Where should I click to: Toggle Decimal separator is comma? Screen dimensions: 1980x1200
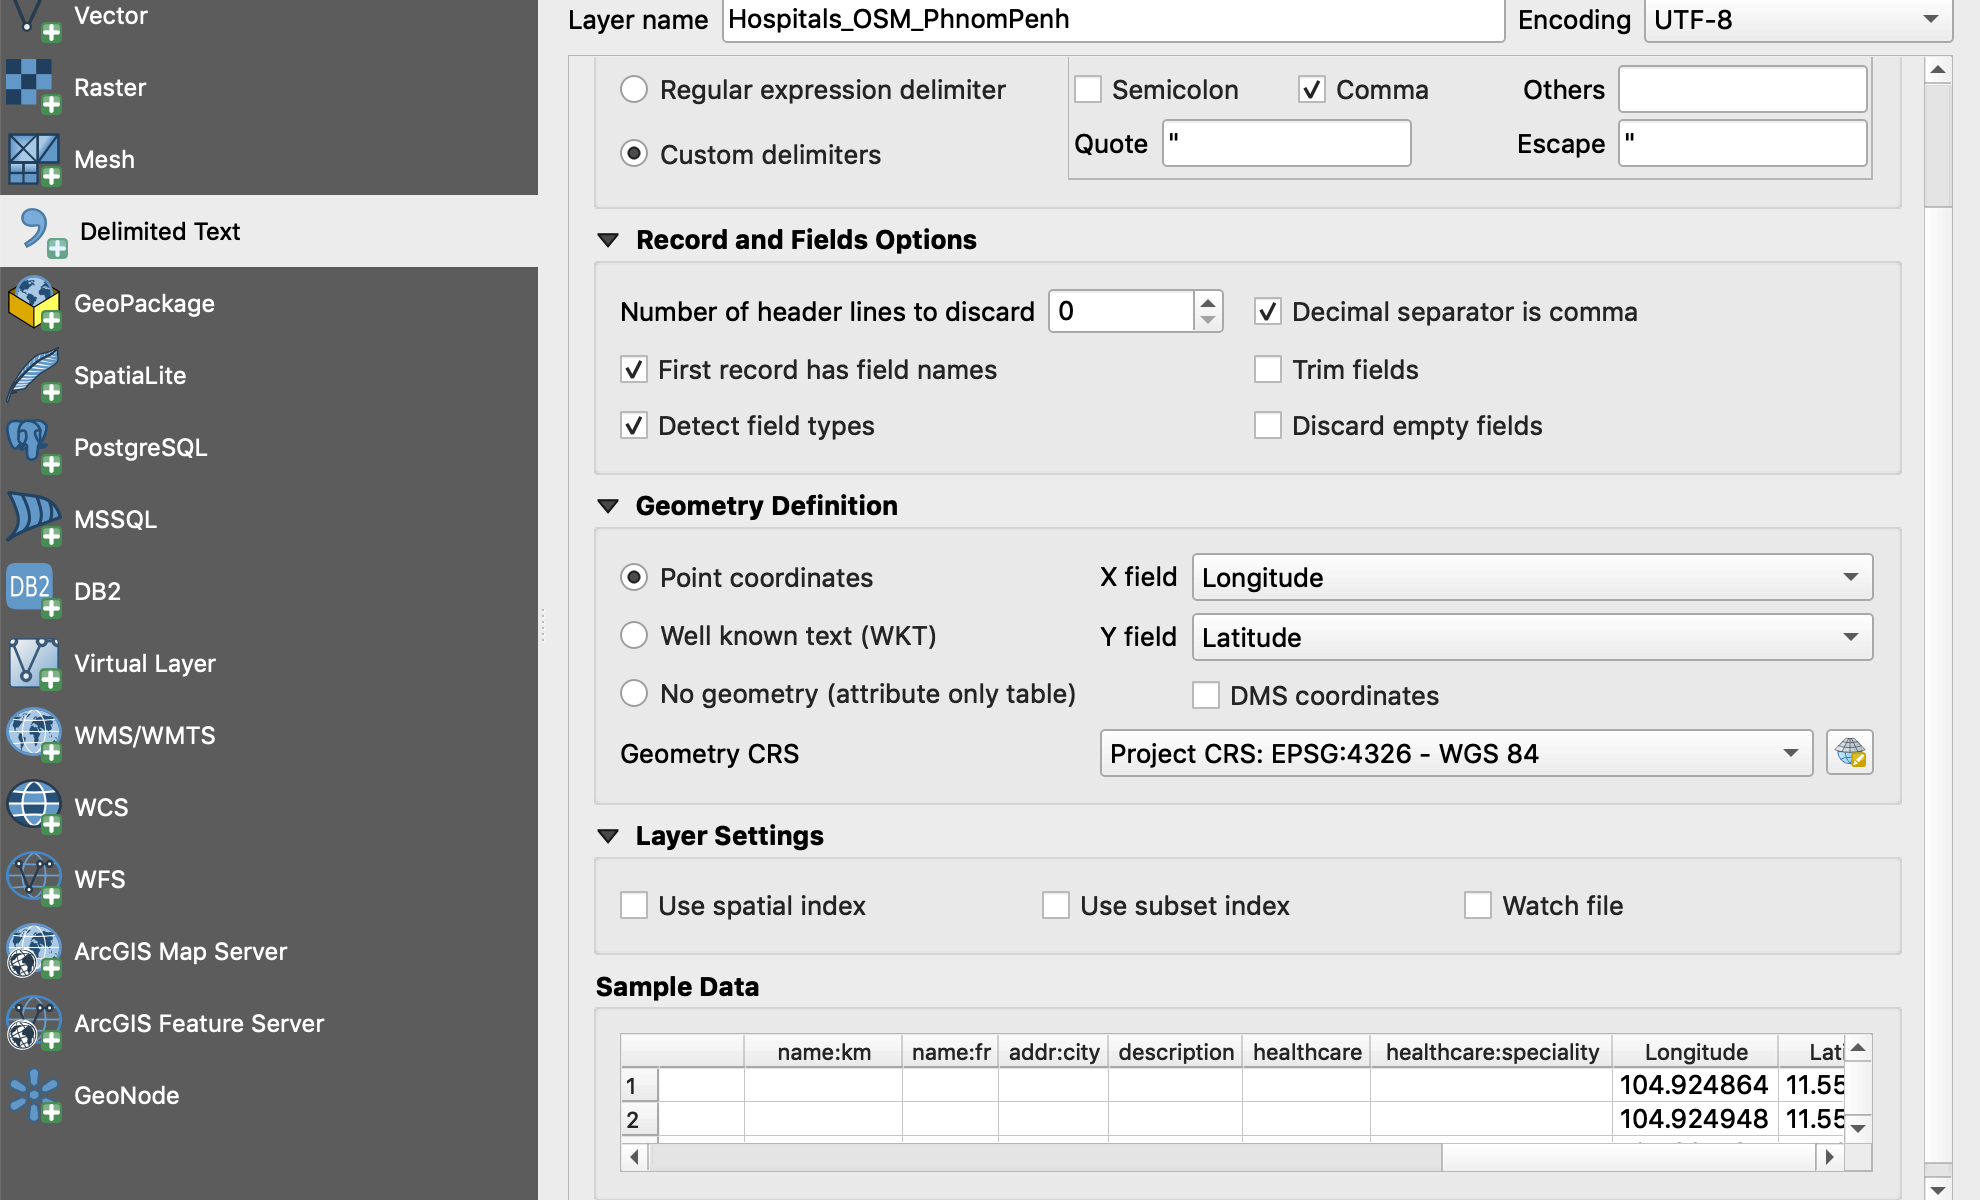tap(1268, 311)
